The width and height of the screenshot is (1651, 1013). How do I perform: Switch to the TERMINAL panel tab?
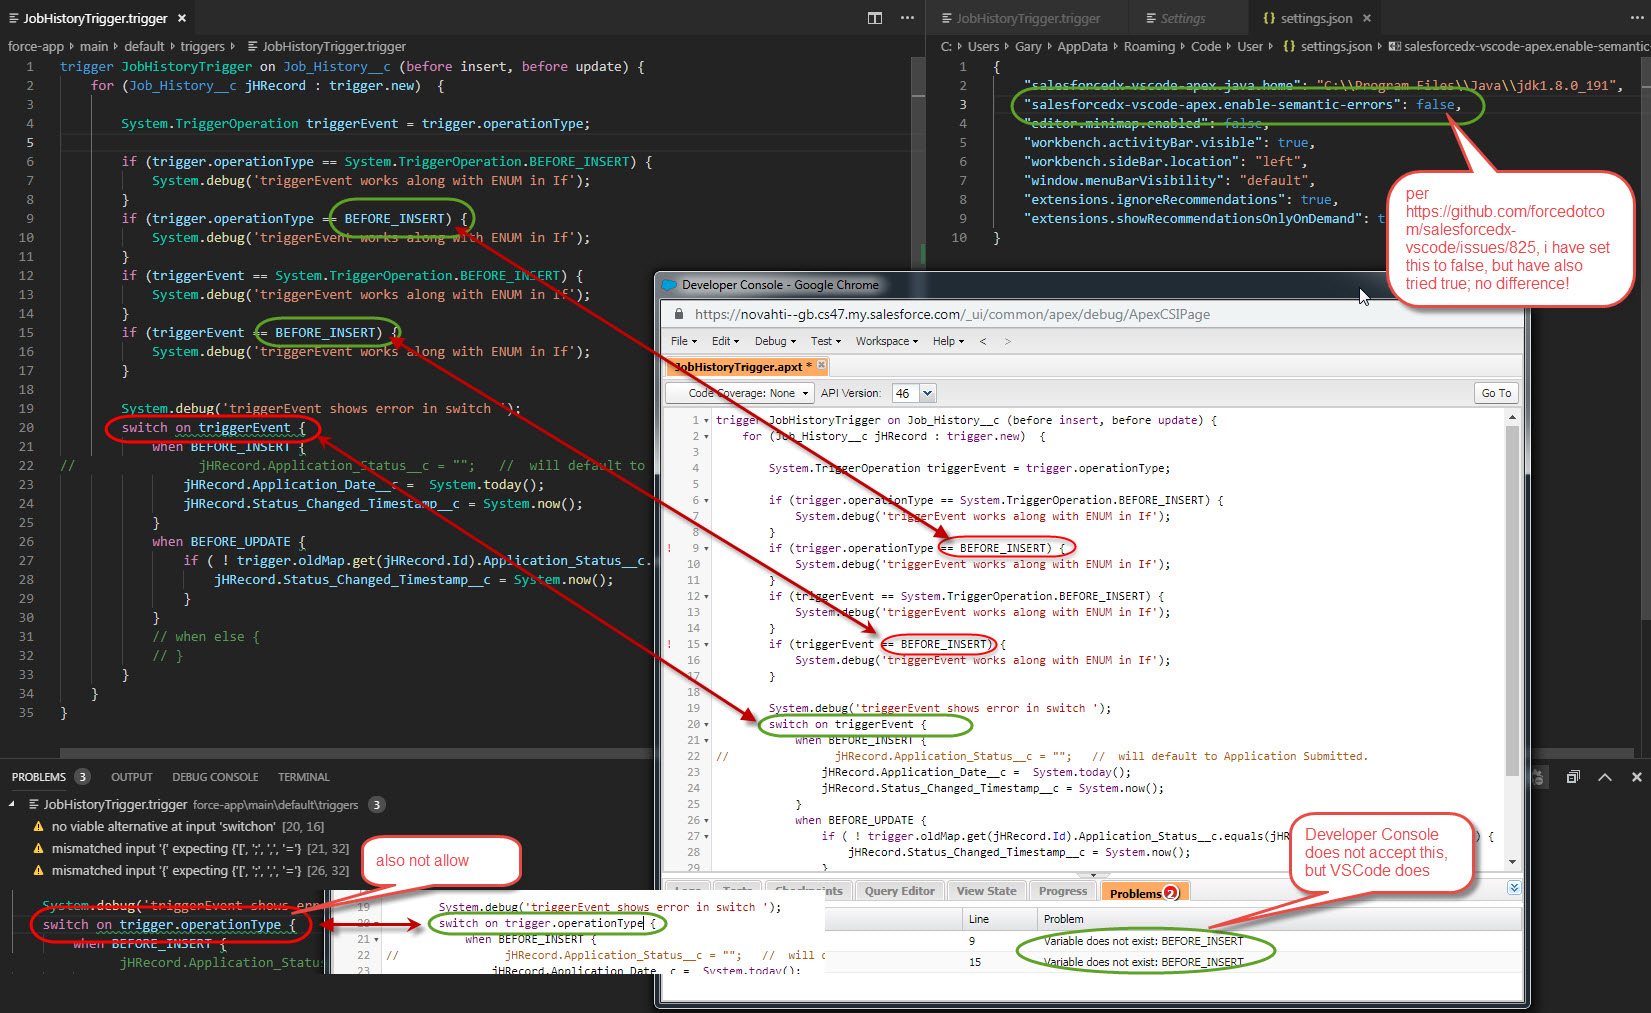[x=303, y=776]
